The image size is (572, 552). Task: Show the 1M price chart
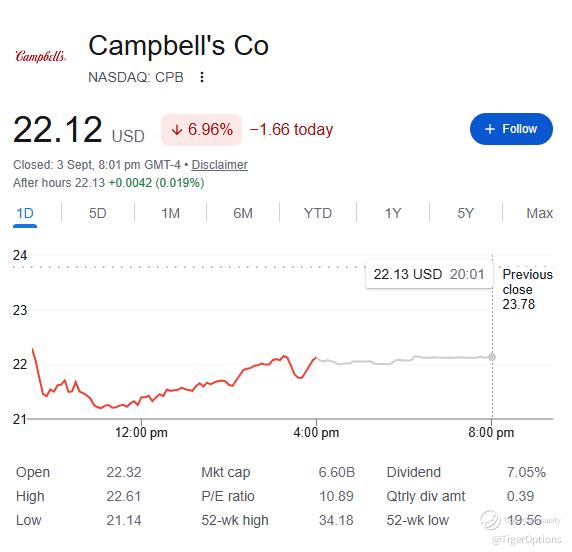(170, 213)
